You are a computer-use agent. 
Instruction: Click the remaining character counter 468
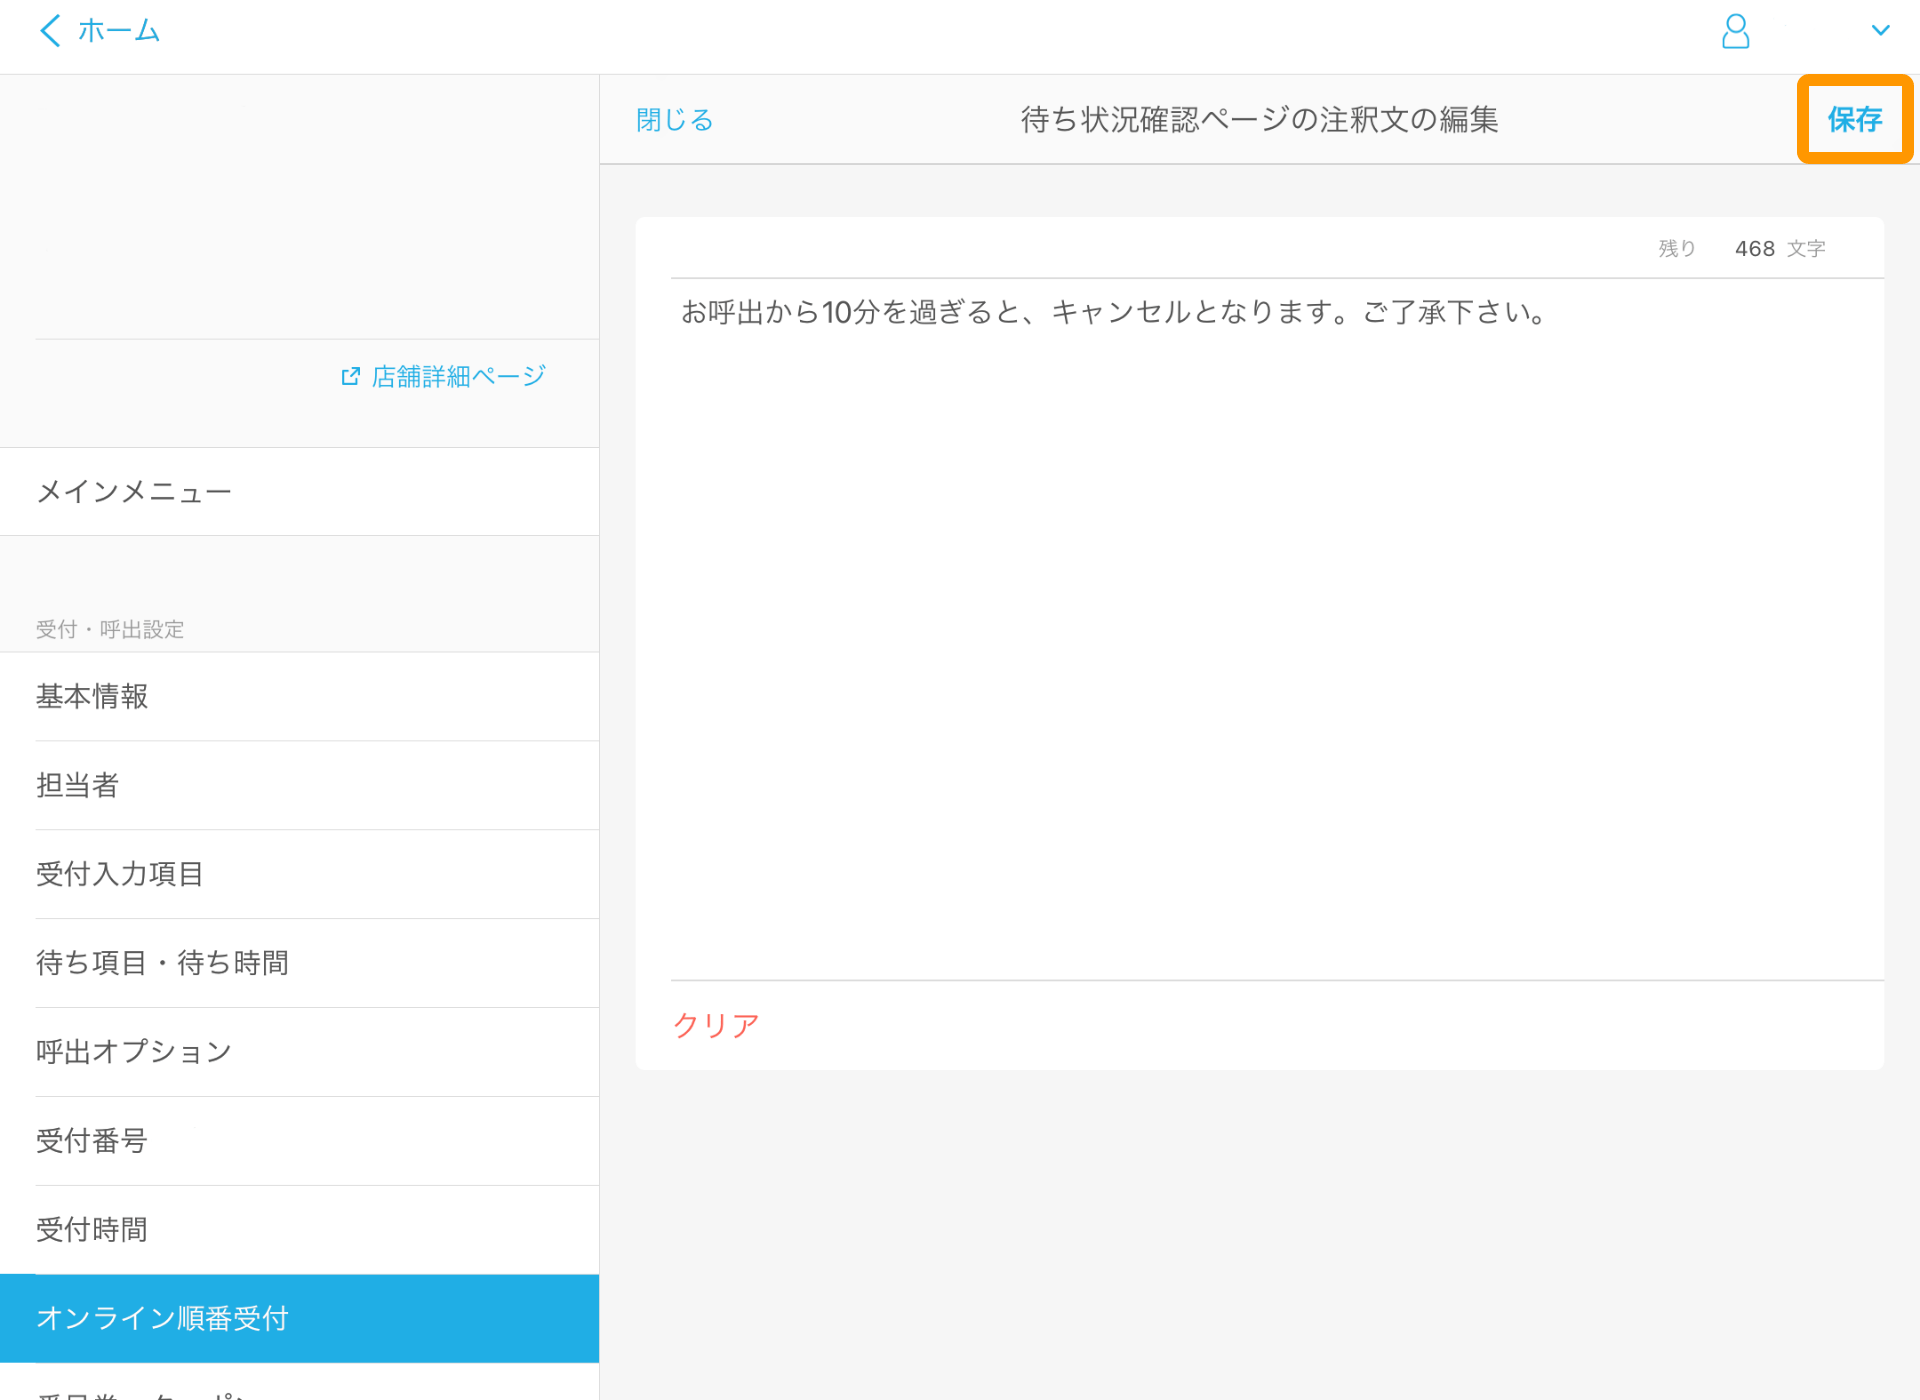coord(1754,249)
